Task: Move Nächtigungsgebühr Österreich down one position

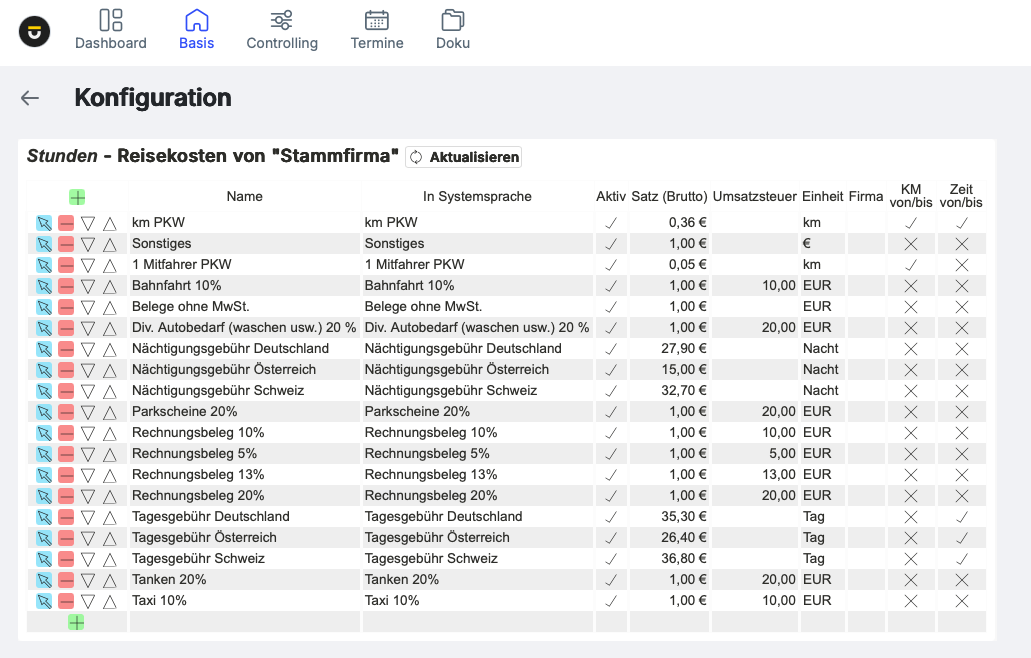Action: [88, 370]
